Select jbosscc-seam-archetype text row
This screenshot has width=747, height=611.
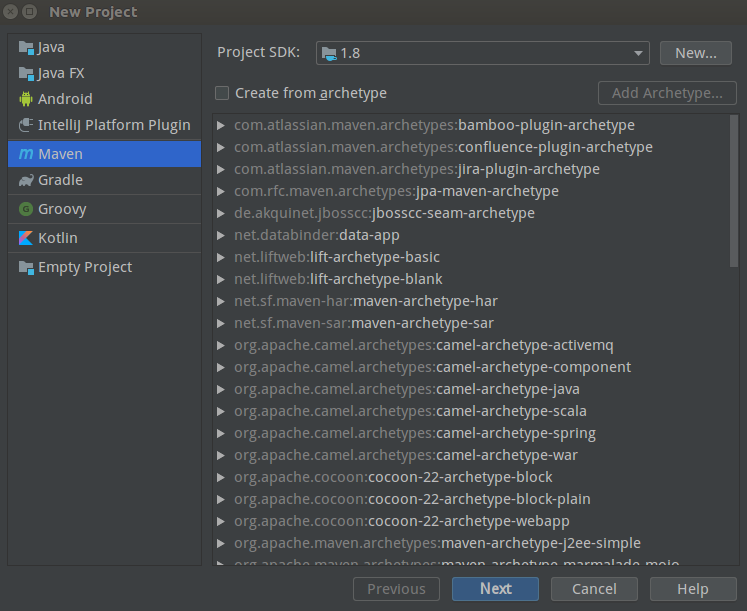coord(384,213)
